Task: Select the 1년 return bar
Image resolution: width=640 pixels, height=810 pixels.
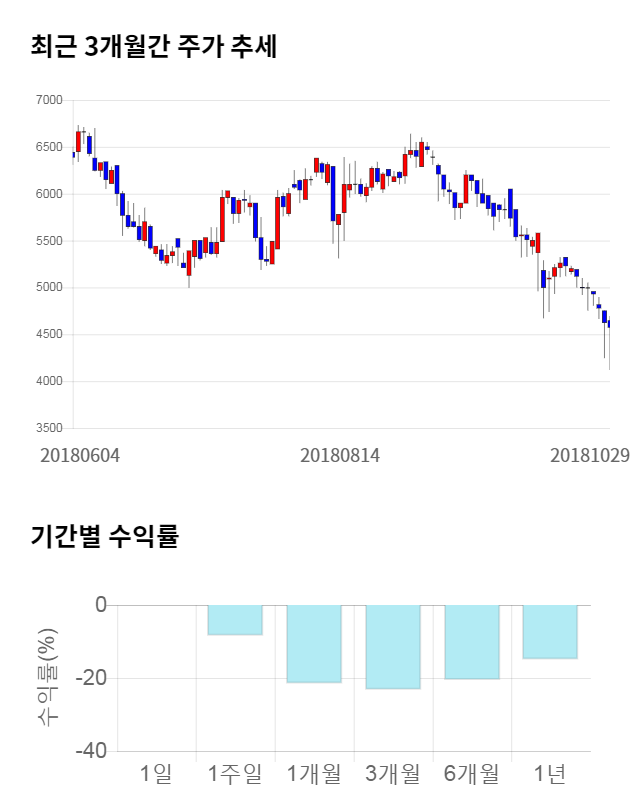Action: pos(550,631)
